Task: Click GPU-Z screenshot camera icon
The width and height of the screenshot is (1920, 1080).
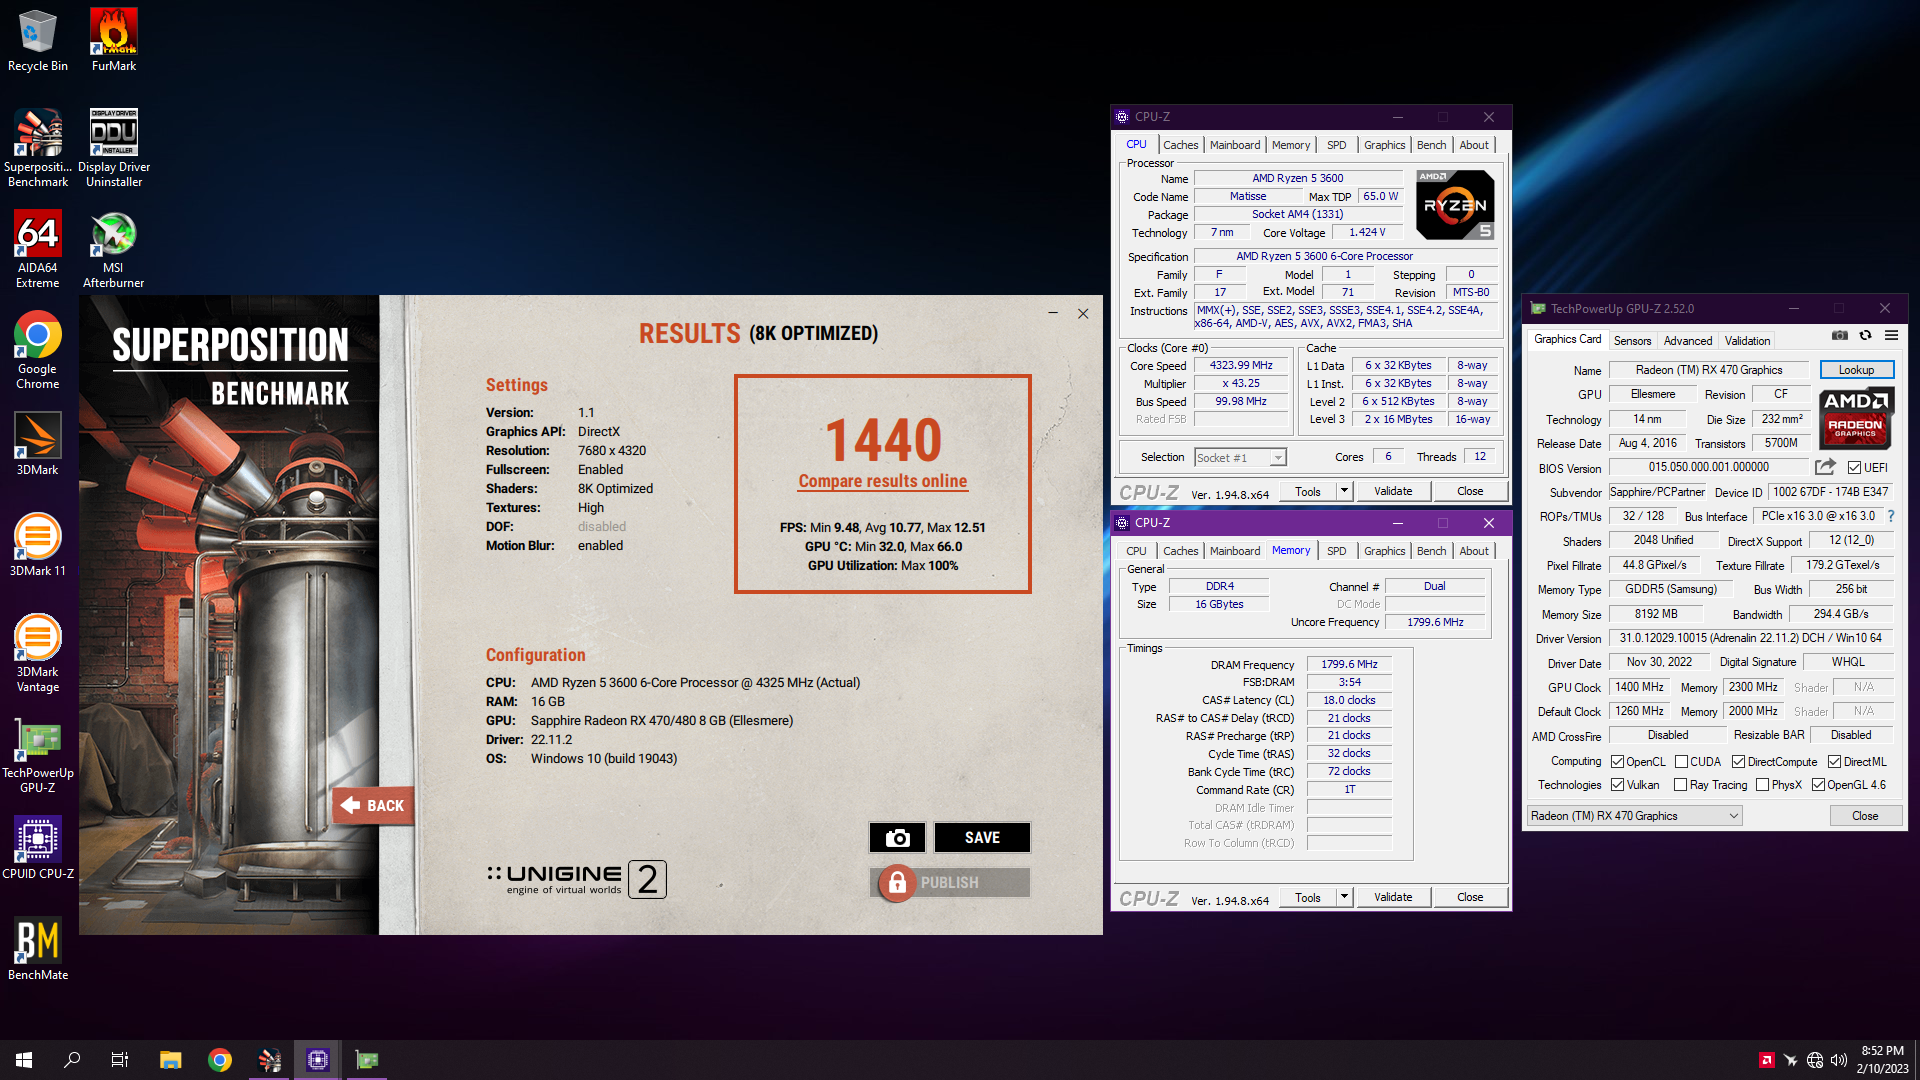Action: coord(1839,336)
